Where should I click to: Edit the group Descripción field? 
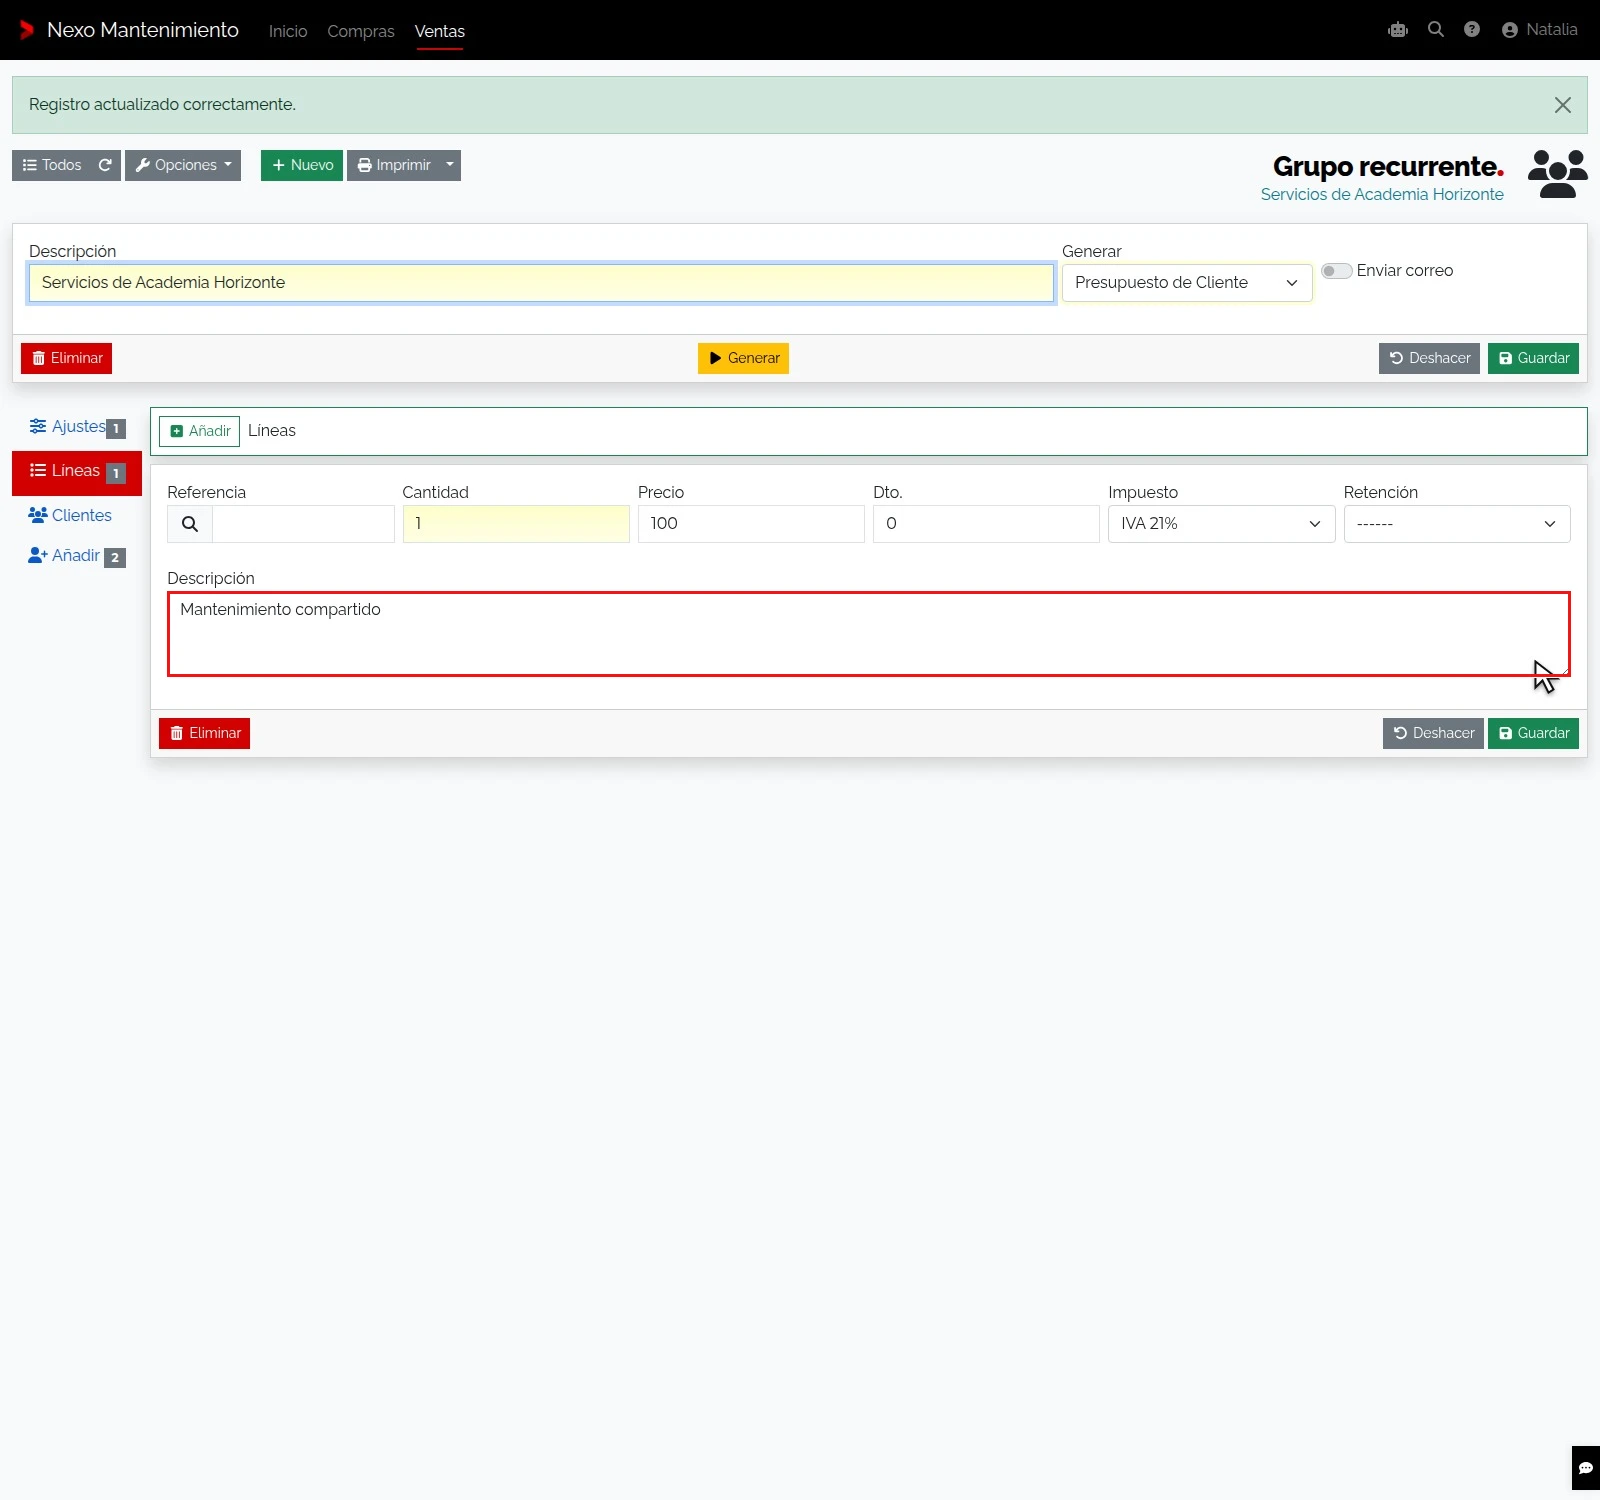pyautogui.click(x=541, y=283)
